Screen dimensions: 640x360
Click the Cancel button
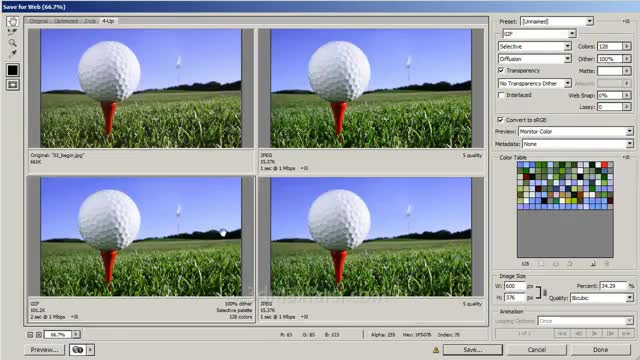536,350
